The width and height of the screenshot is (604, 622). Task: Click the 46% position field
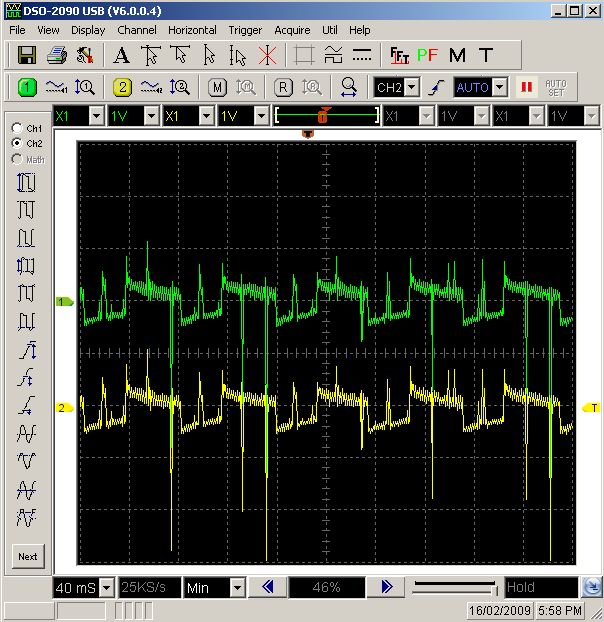[x=327, y=587]
